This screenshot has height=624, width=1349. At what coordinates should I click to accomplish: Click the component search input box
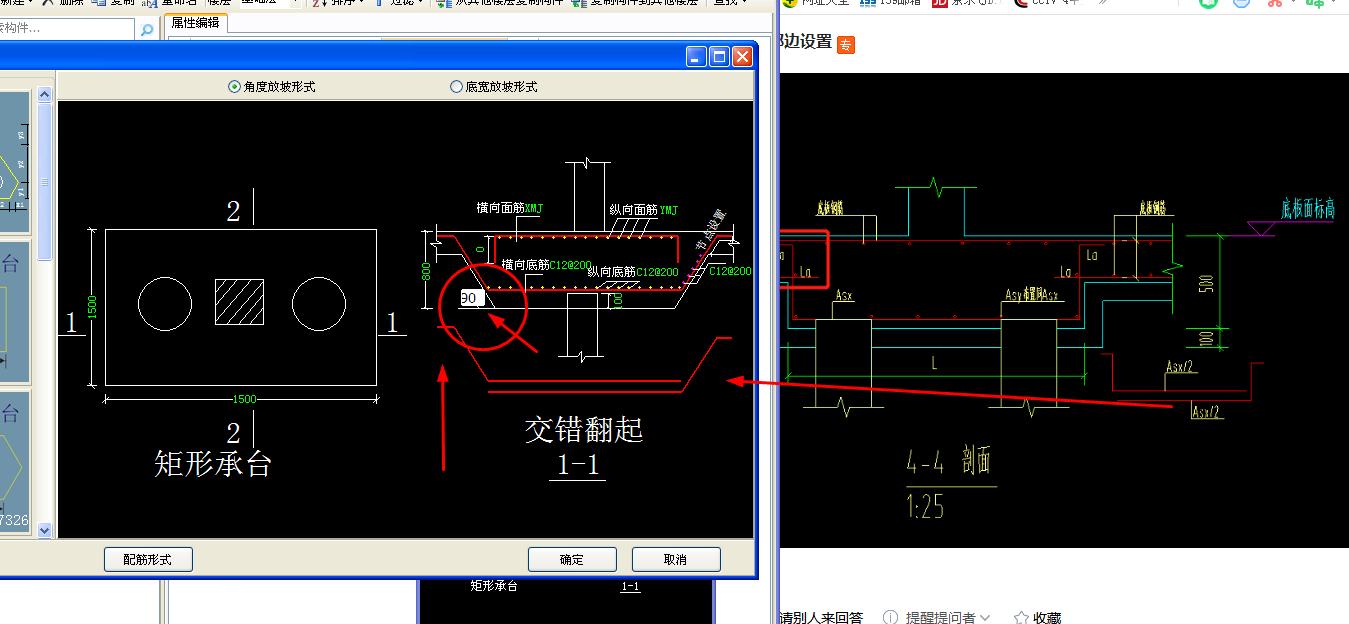[x=67, y=29]
